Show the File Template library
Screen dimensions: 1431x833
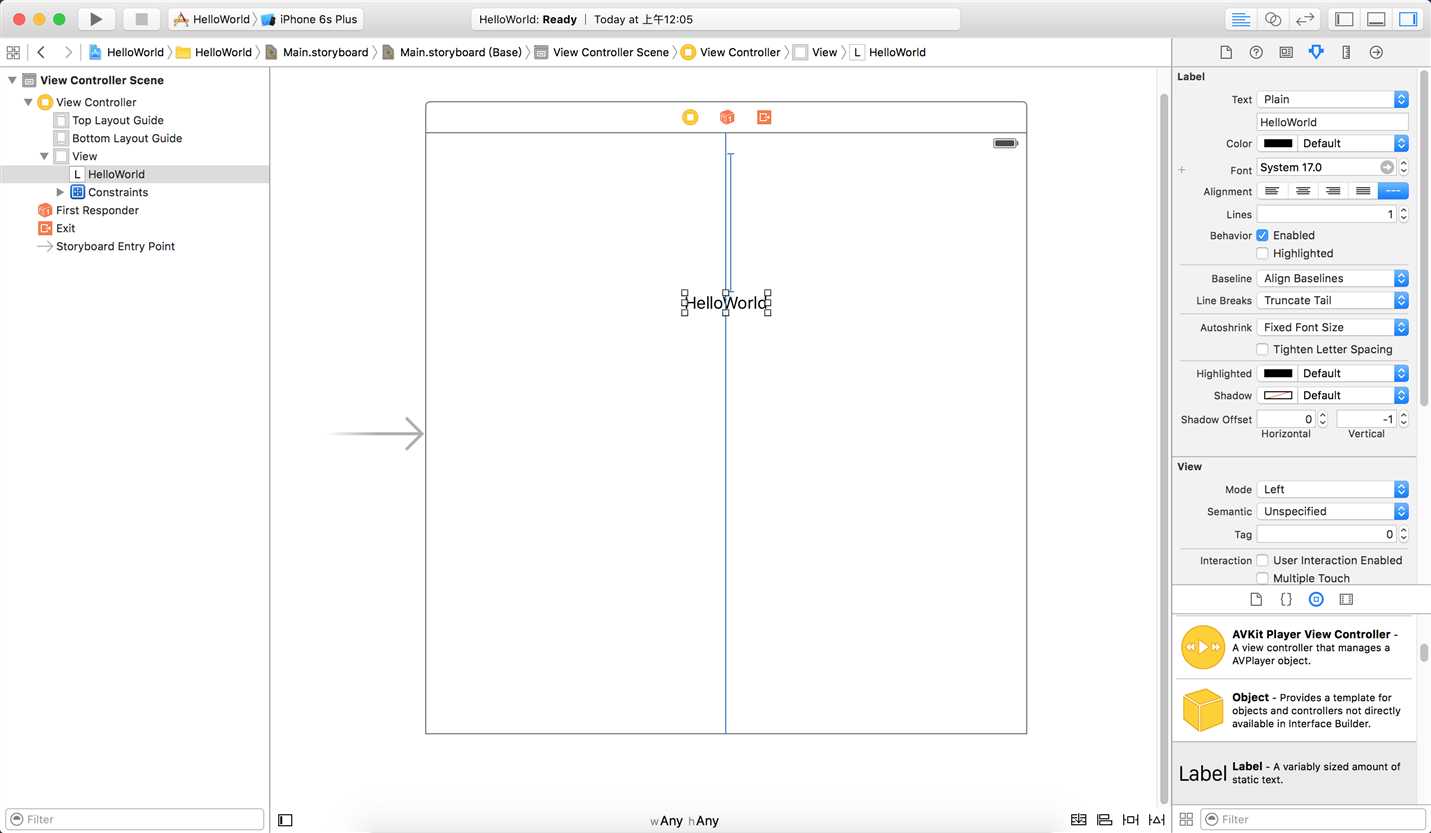[x=1256, y=599]
